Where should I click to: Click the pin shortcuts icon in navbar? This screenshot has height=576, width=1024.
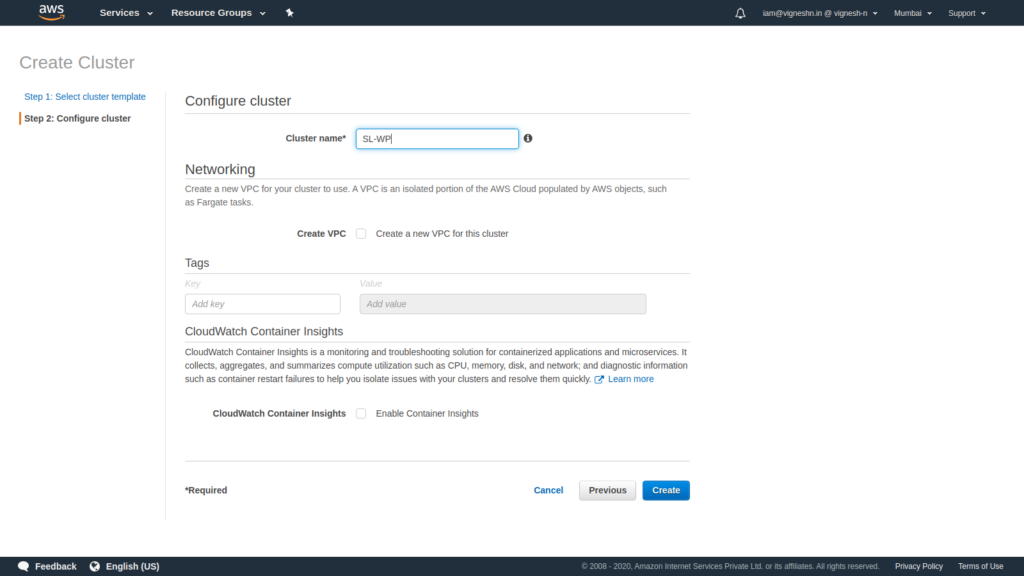[289, 12]
